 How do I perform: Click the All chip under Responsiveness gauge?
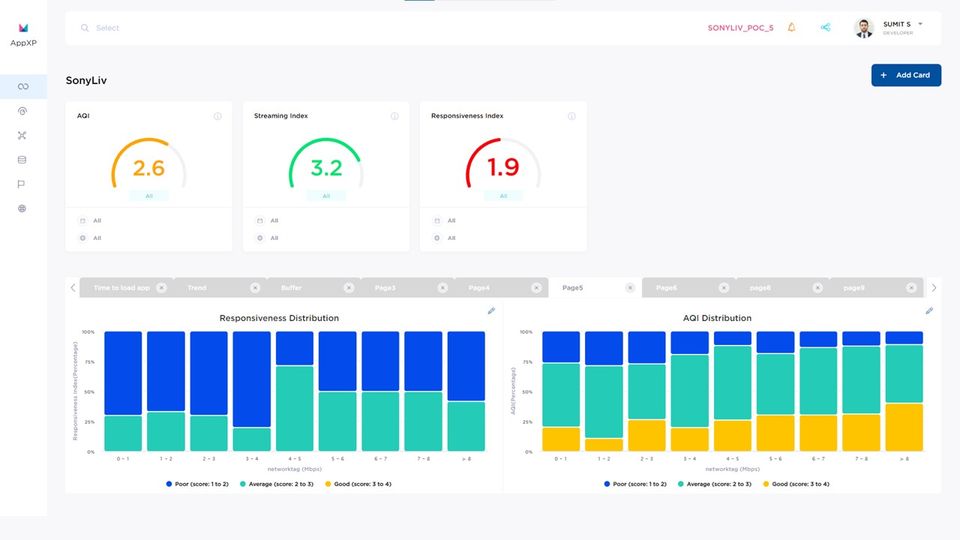[503, 196]
